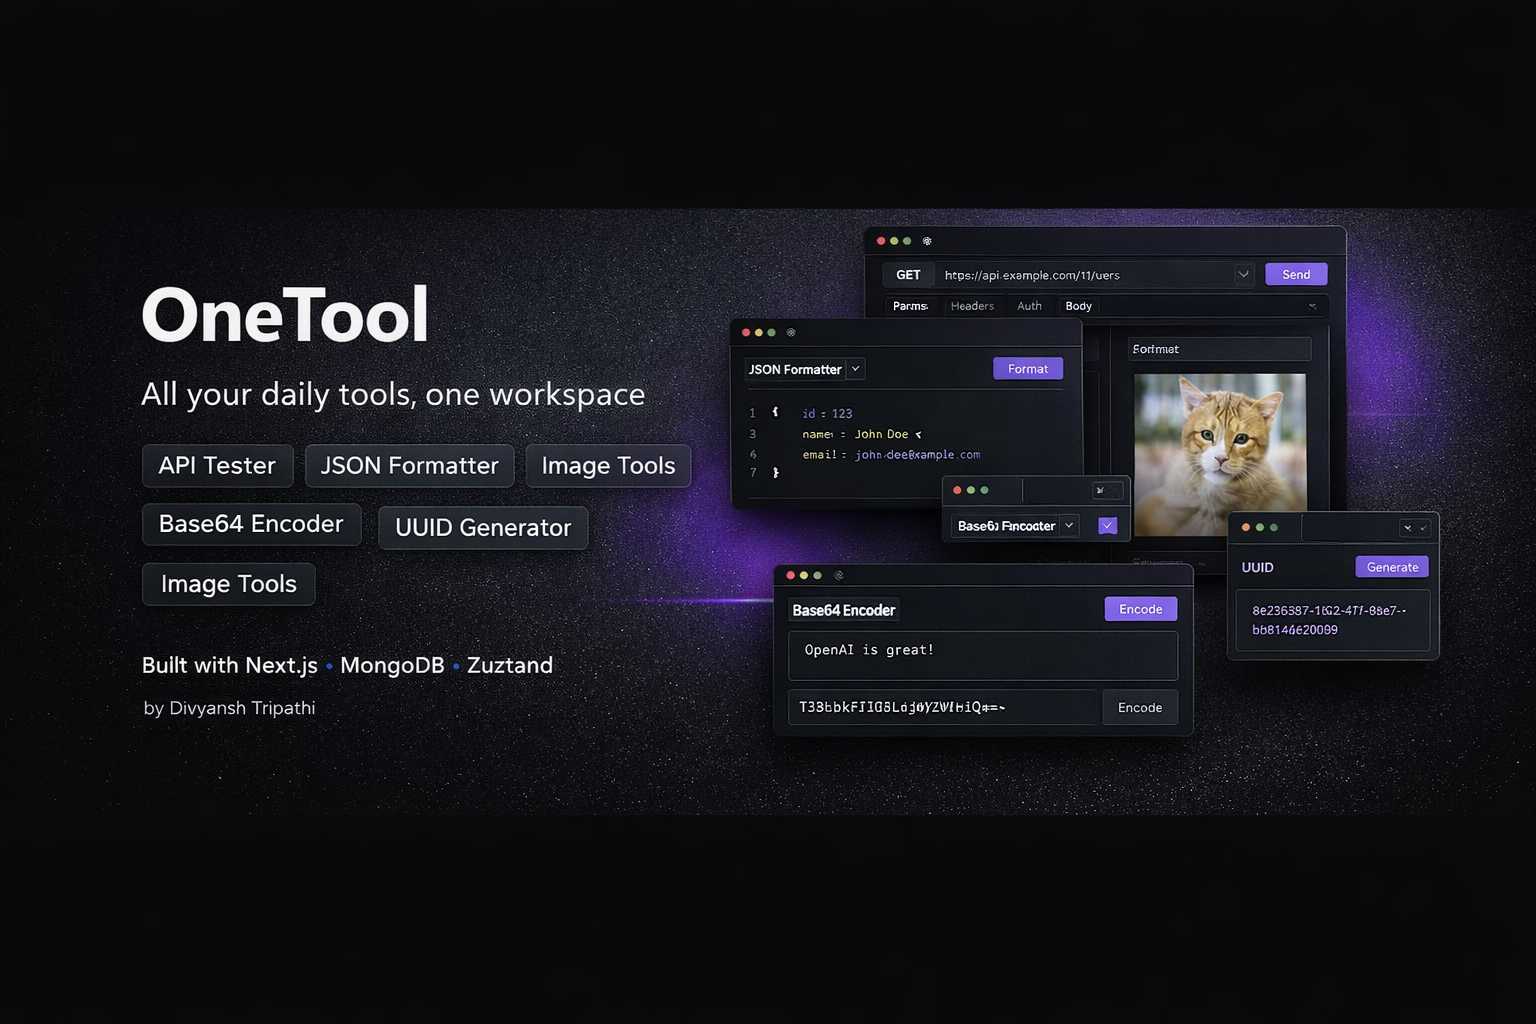1536x1024 pixels.
Task: Click the 'Base64 Encoder' heading in encoder window
Action: point(844,610)
